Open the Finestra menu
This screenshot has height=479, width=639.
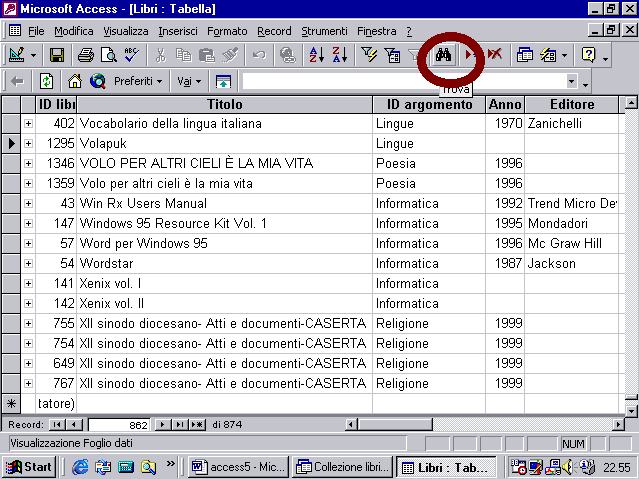[x=377, y=31]
